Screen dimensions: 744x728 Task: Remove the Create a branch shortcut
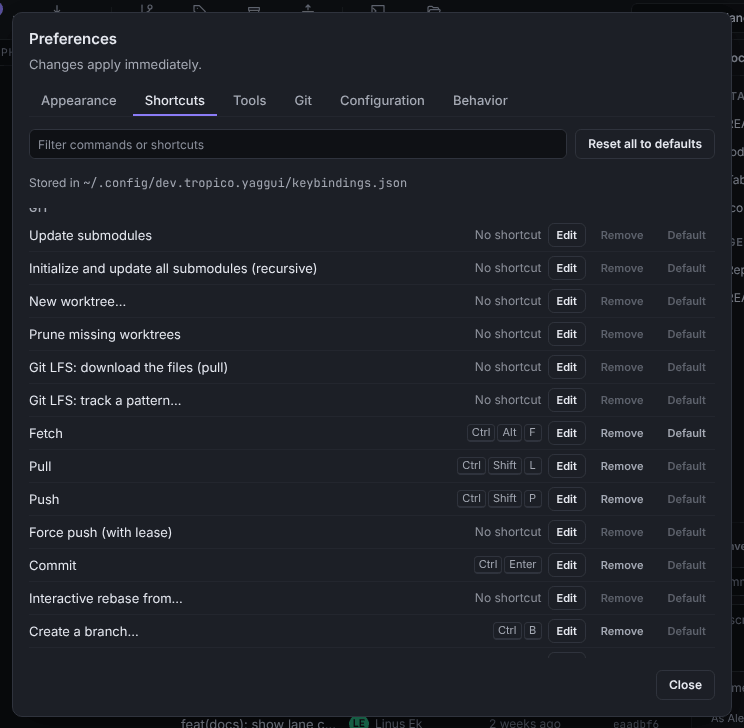coord(622,631)
